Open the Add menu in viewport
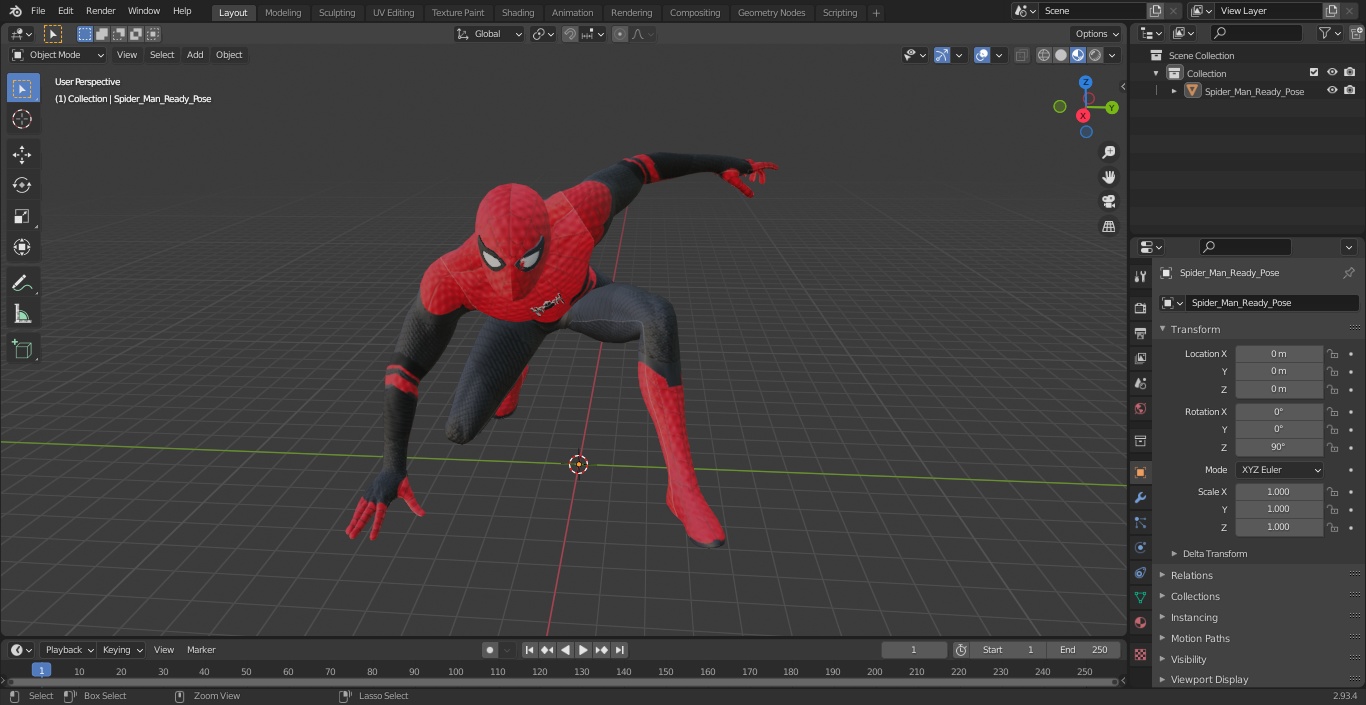The image size is (1366, 705). 195,55
